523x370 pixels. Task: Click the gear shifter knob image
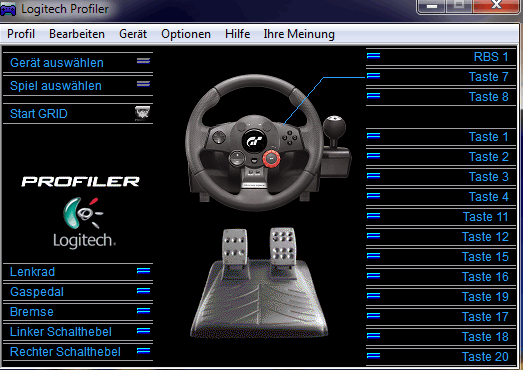click(x=335, y=128)
